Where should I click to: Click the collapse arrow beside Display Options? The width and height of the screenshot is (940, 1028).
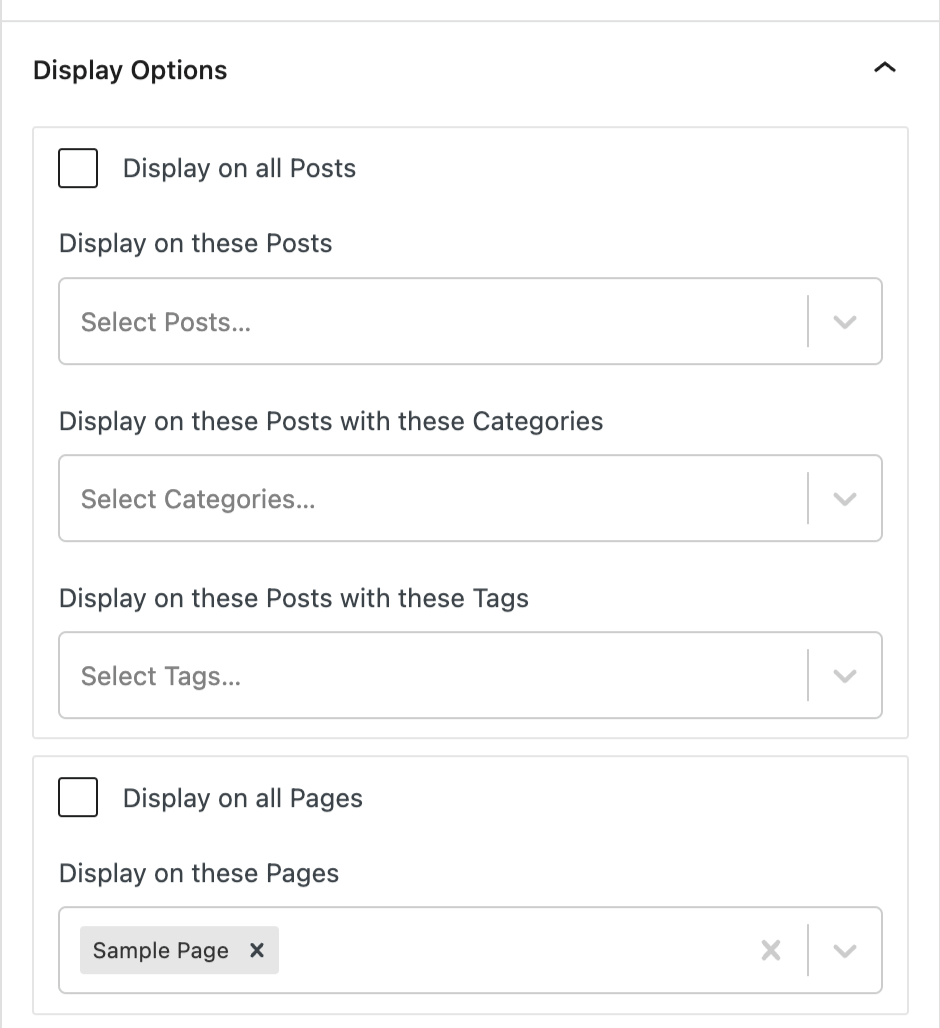pos(884,68)
